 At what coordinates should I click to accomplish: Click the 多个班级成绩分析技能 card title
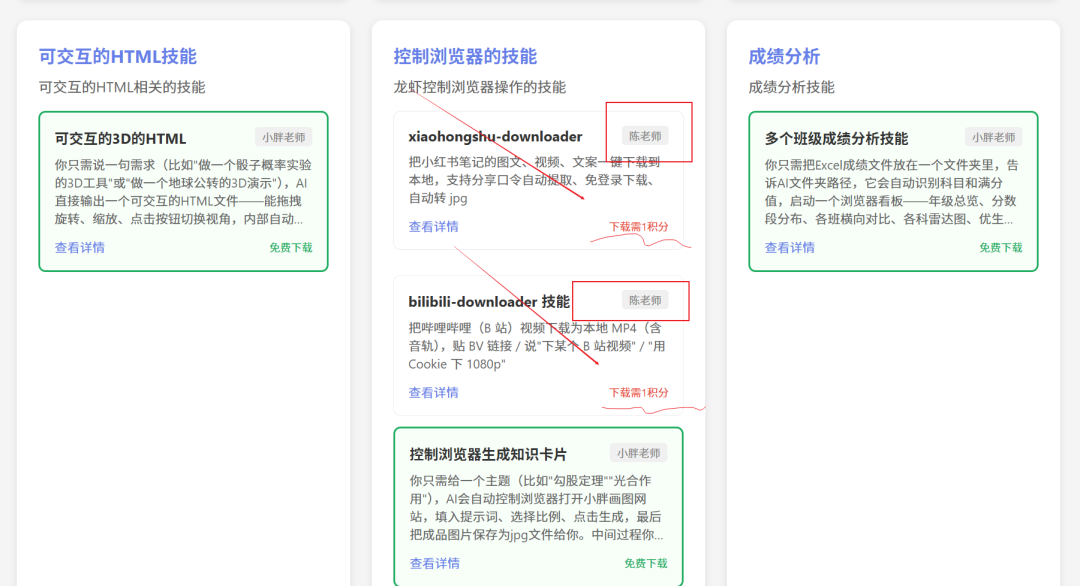click(836, 138)
